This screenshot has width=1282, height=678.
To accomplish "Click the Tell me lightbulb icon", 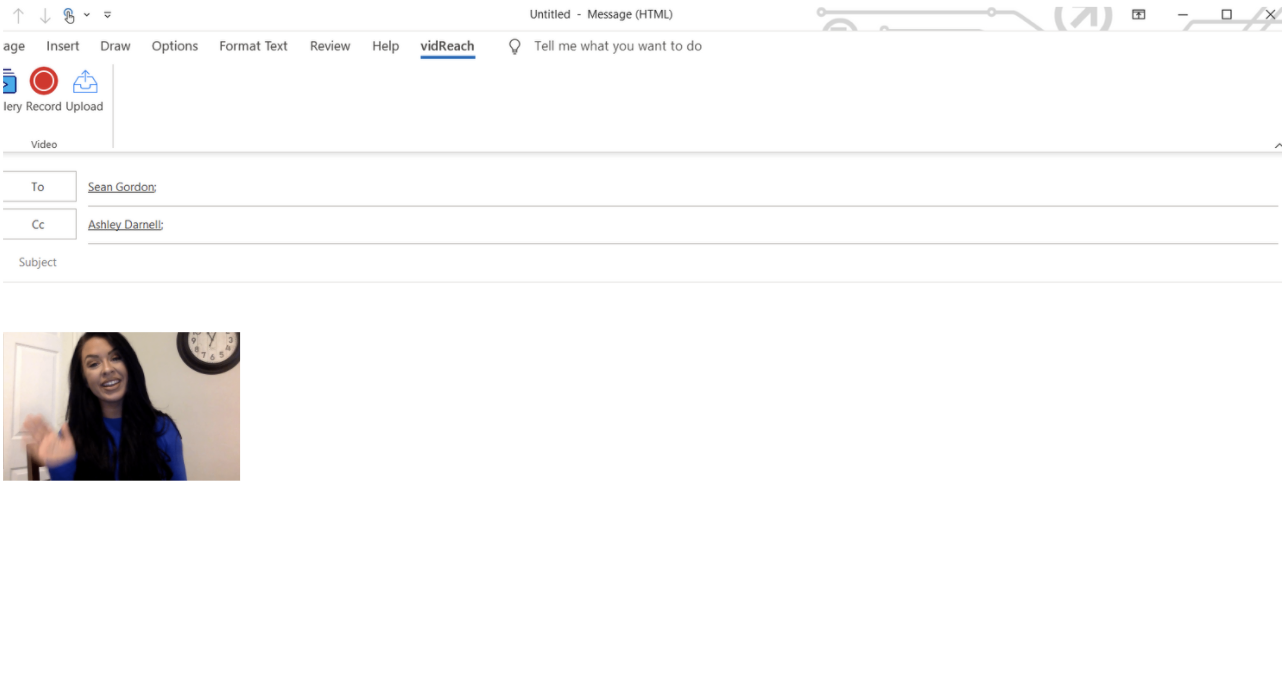I will 515,46.
